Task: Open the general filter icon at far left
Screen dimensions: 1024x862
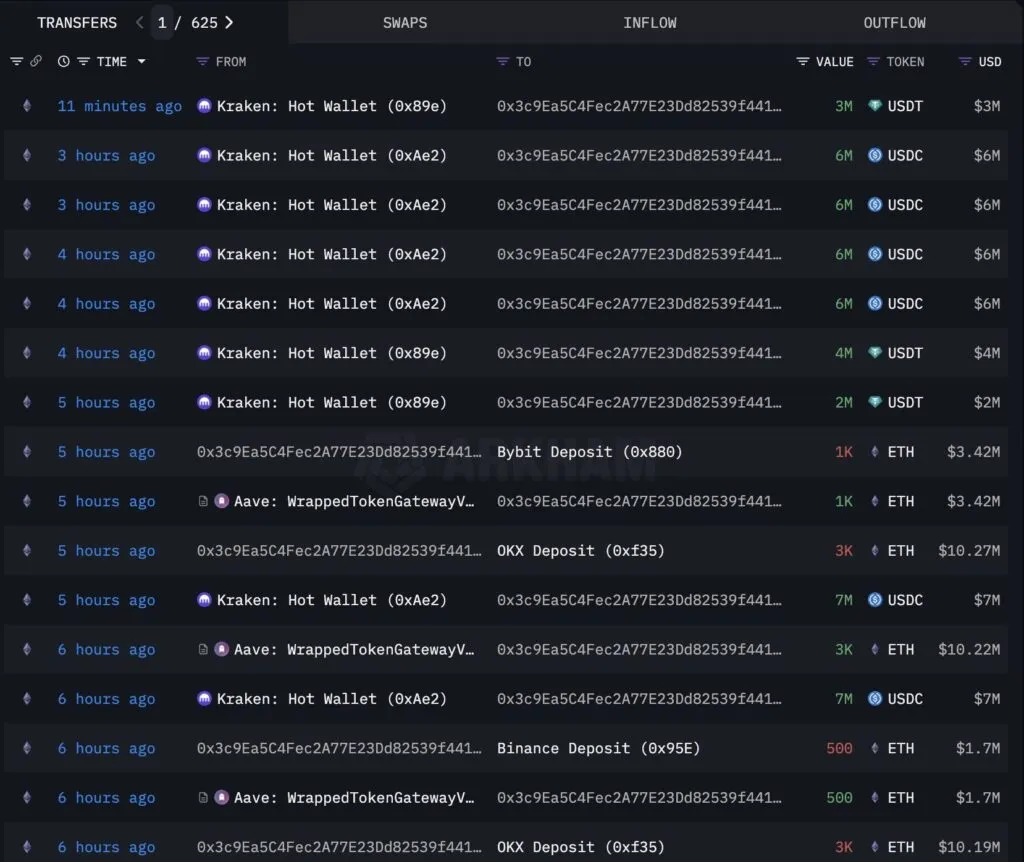Action: point(17,61)
